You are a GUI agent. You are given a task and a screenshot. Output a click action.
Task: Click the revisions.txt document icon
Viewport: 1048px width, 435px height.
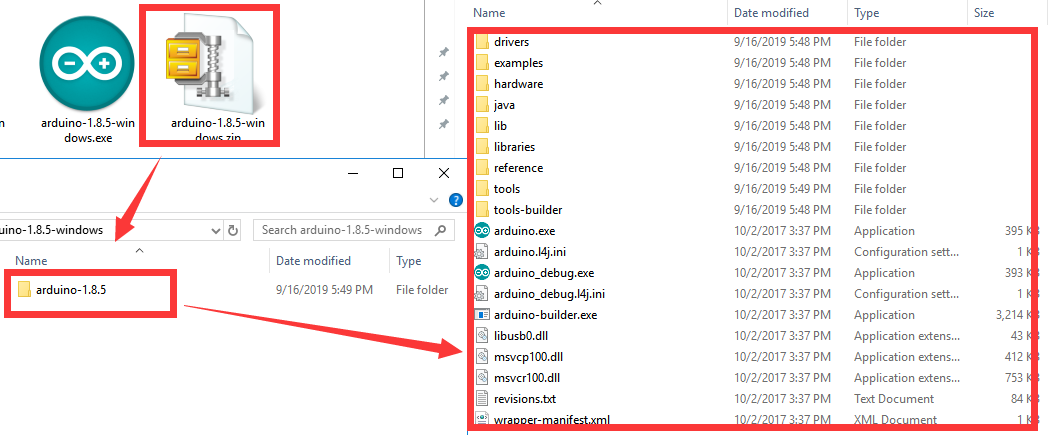click(483, 399)
